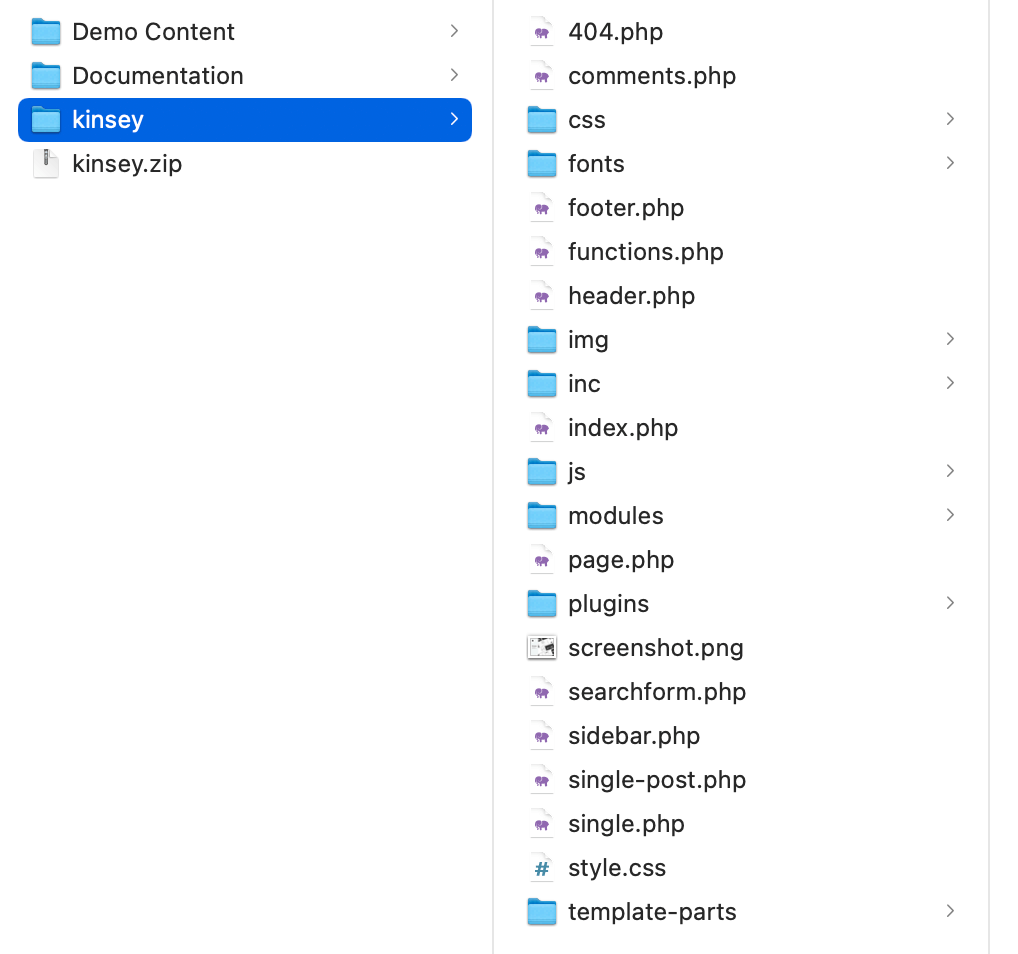Select the inc folder name
The image size is (1018, 954).
(584, 384)
